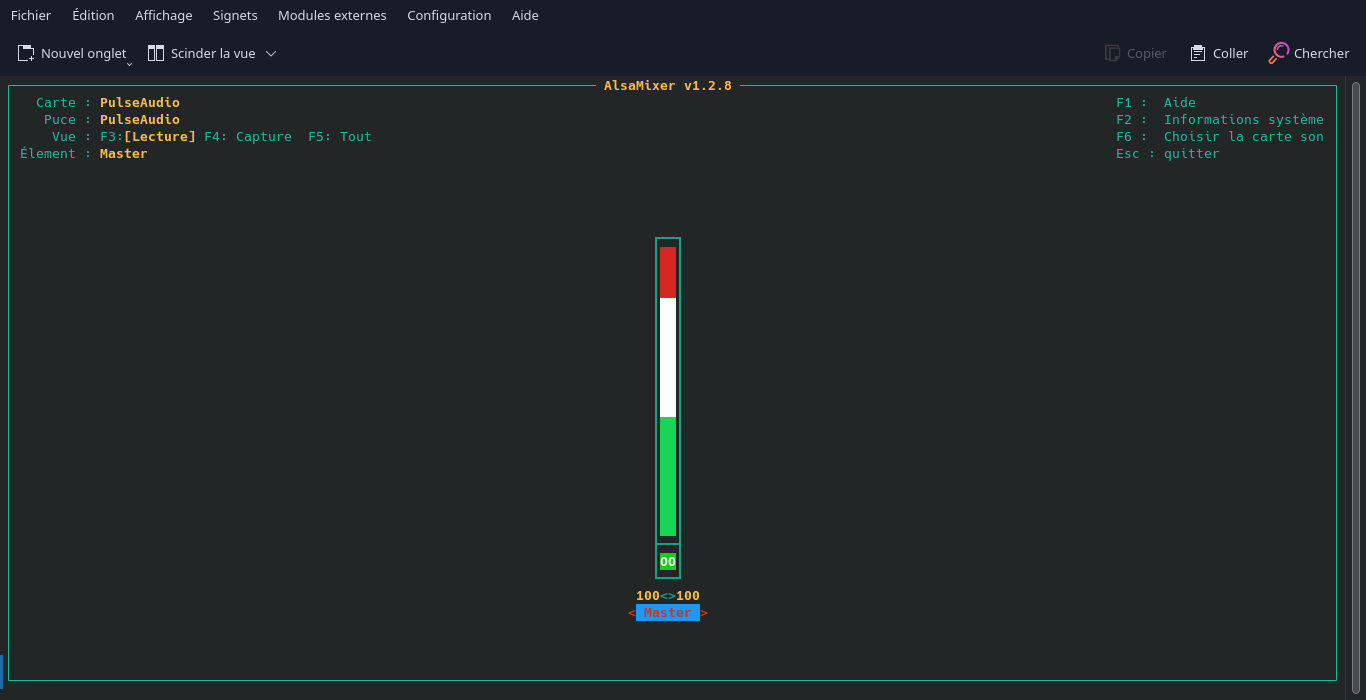This screenshot has width=1366, height=700.
Task: Click the Chercher magnifier icon
Action: (x=1279, y=53)
